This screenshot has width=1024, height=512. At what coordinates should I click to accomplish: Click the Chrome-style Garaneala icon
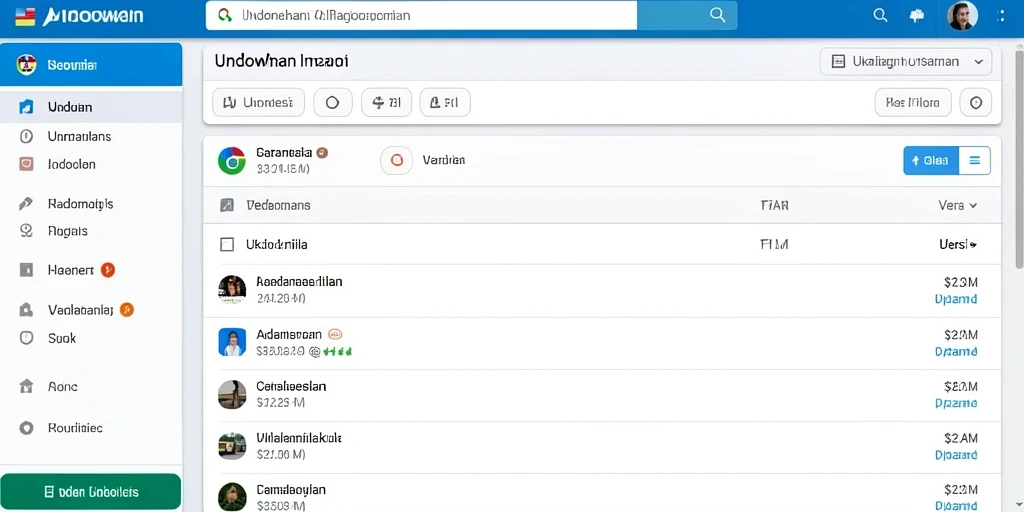coord(232,160)
